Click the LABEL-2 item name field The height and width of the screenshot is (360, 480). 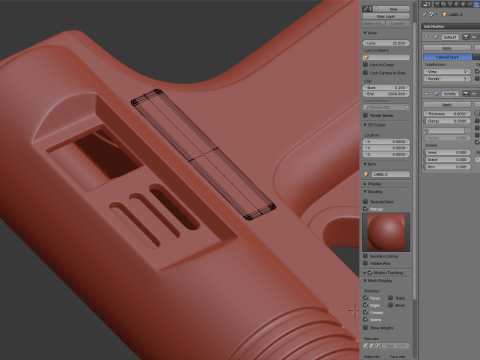pos(391,174)
